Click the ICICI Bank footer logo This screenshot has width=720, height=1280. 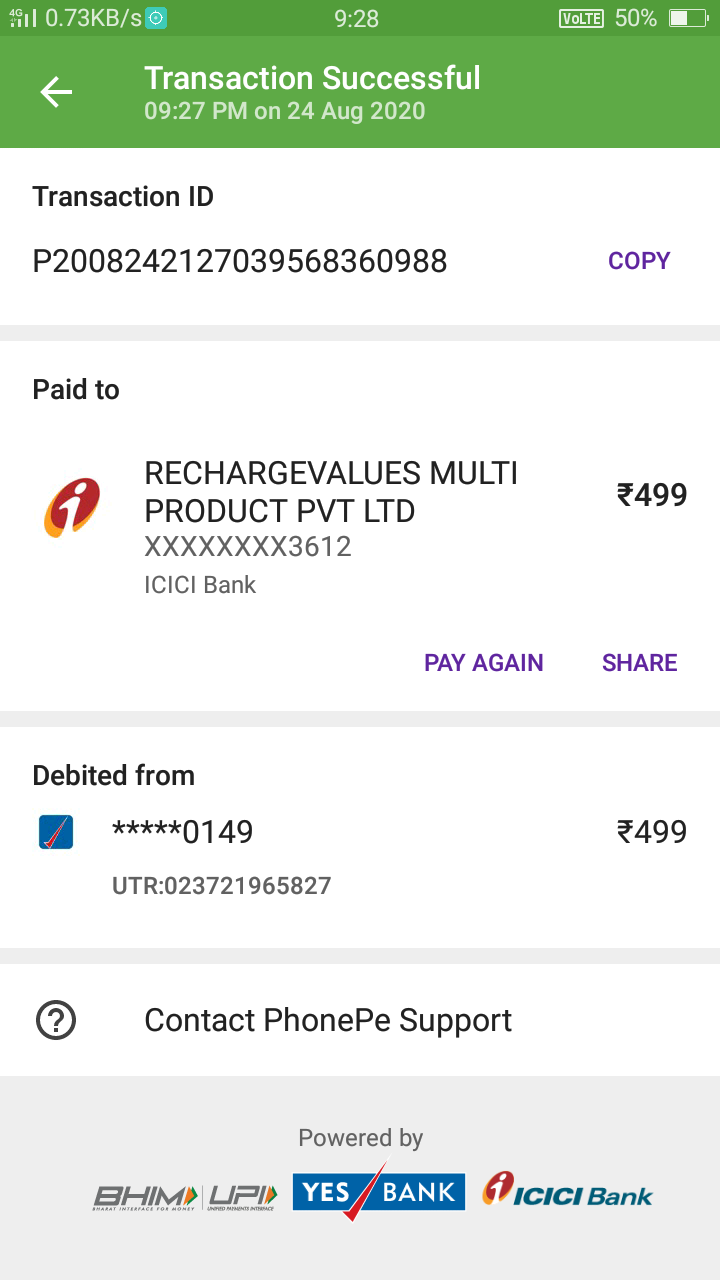pos(567,1191)
